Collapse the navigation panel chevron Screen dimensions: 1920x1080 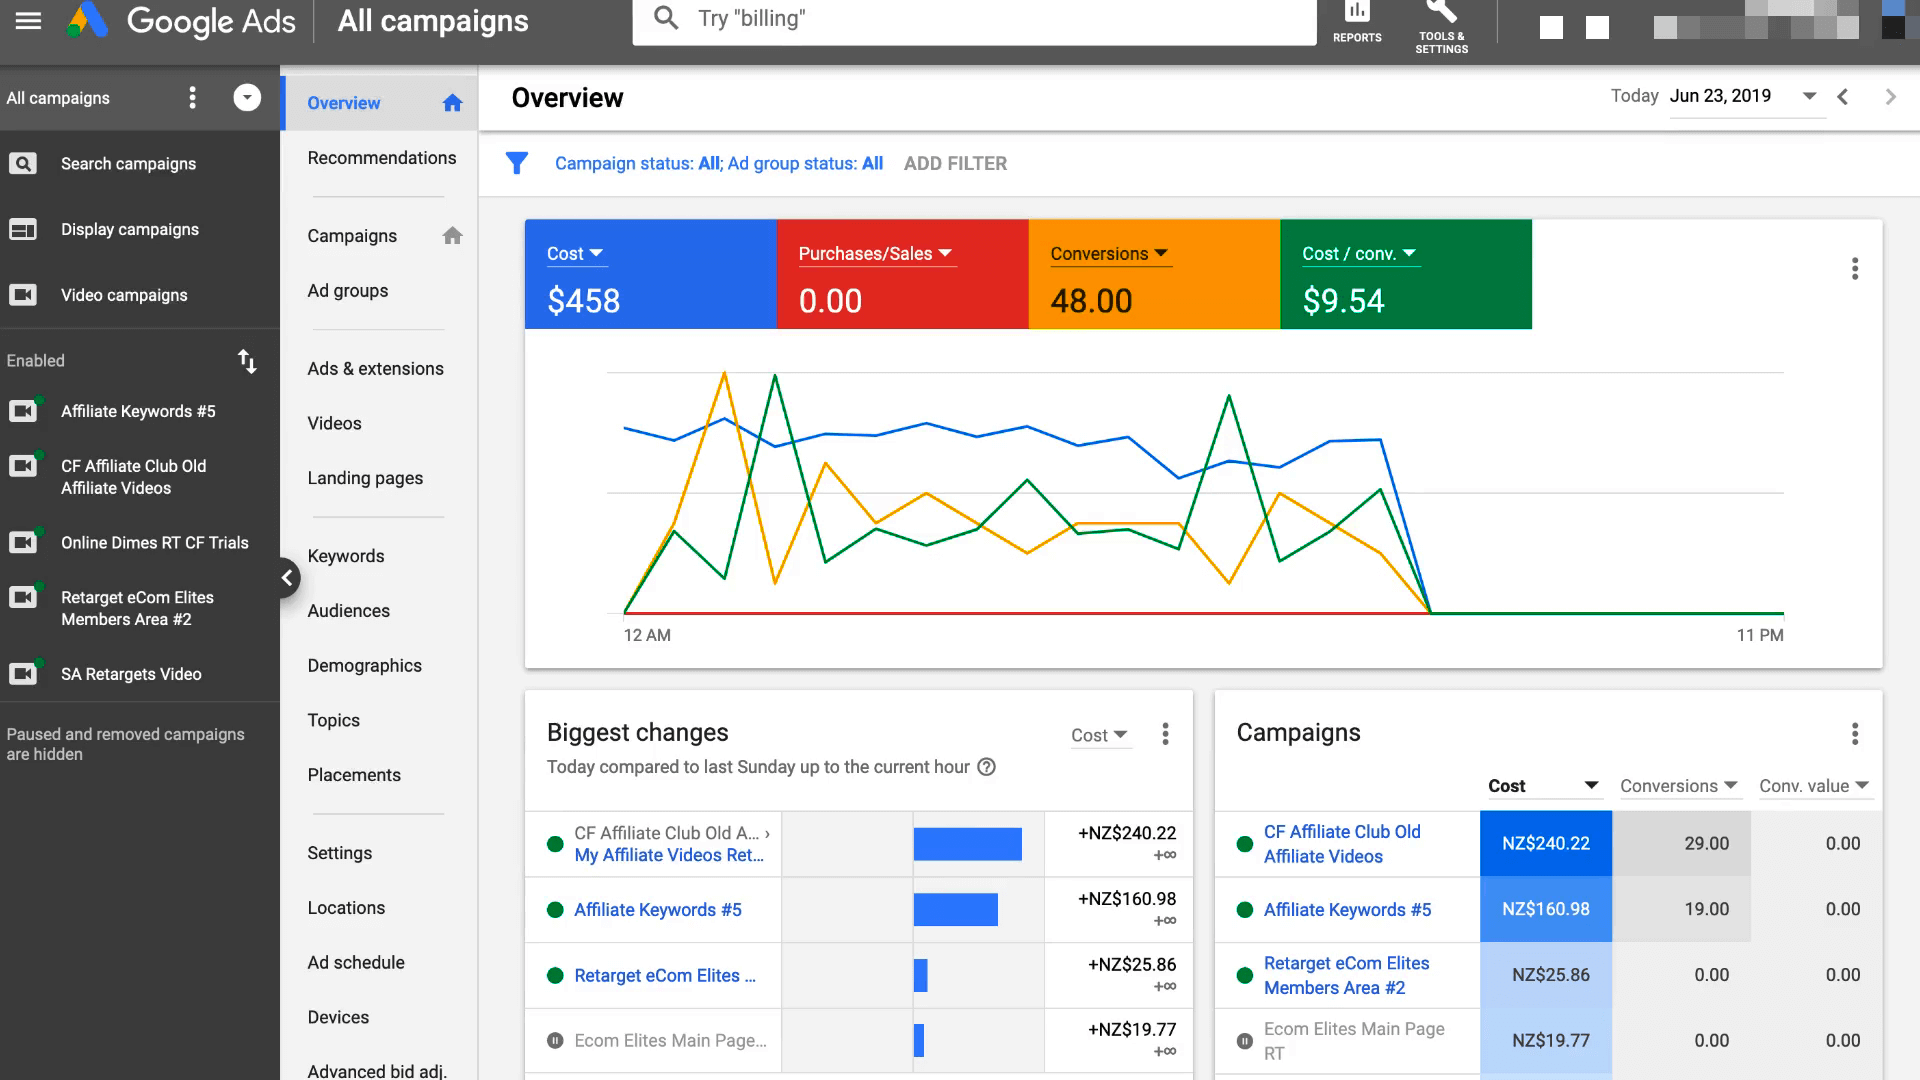coord(287,577)
